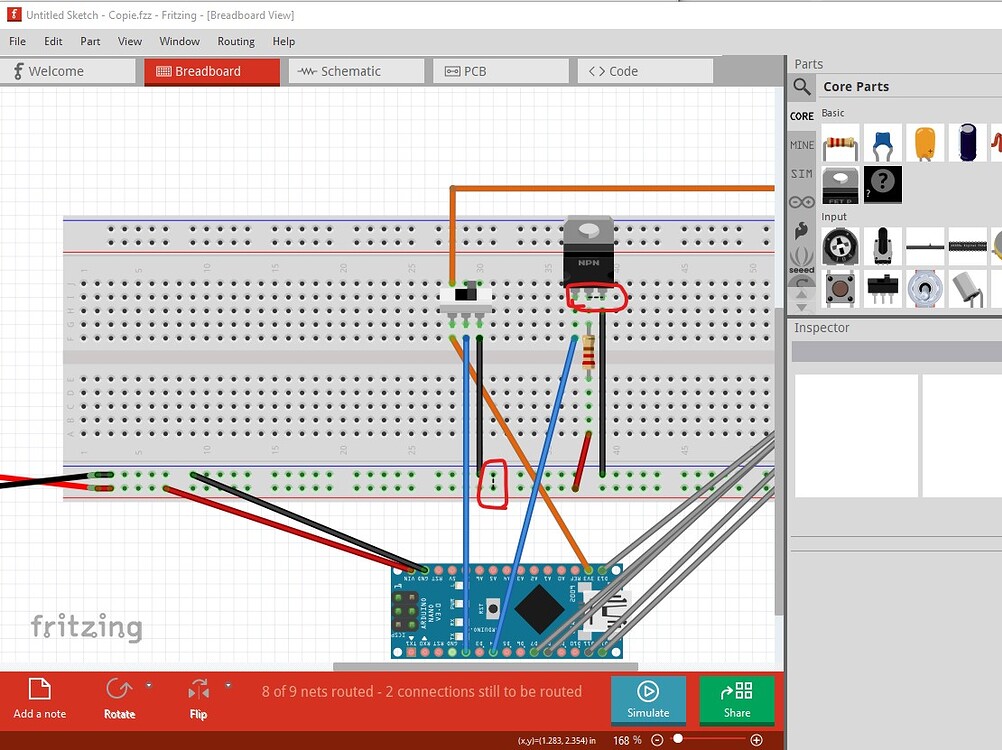Click the Share button

pos(737,700)
